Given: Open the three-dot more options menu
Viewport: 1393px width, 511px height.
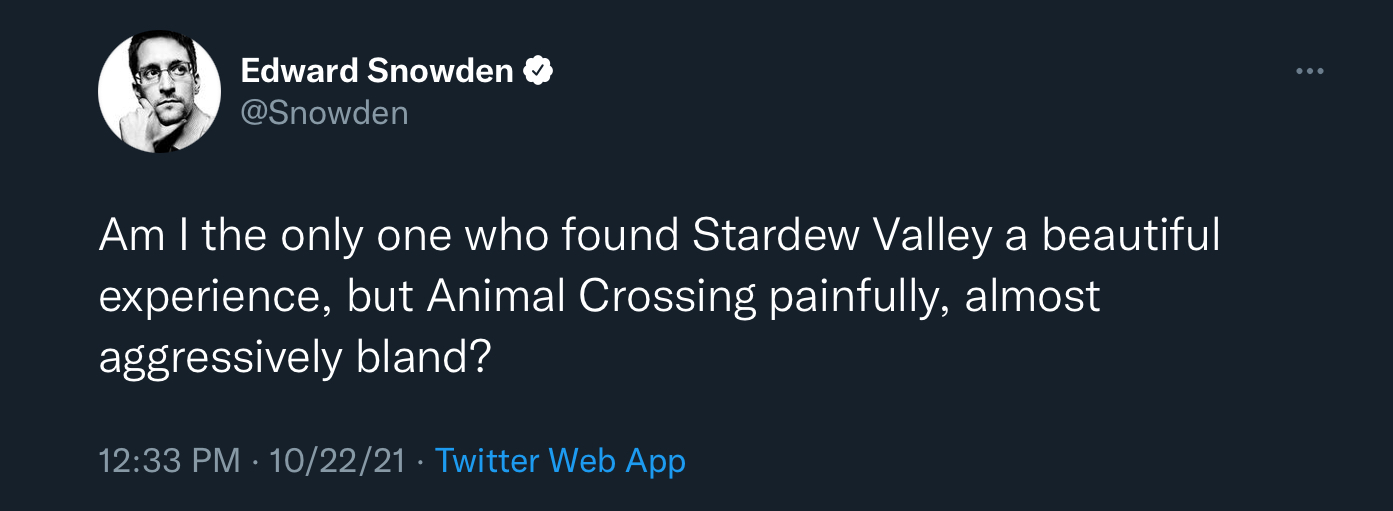Looking at the screenshot, I should pyautogui.click(x=1309, y=72).
